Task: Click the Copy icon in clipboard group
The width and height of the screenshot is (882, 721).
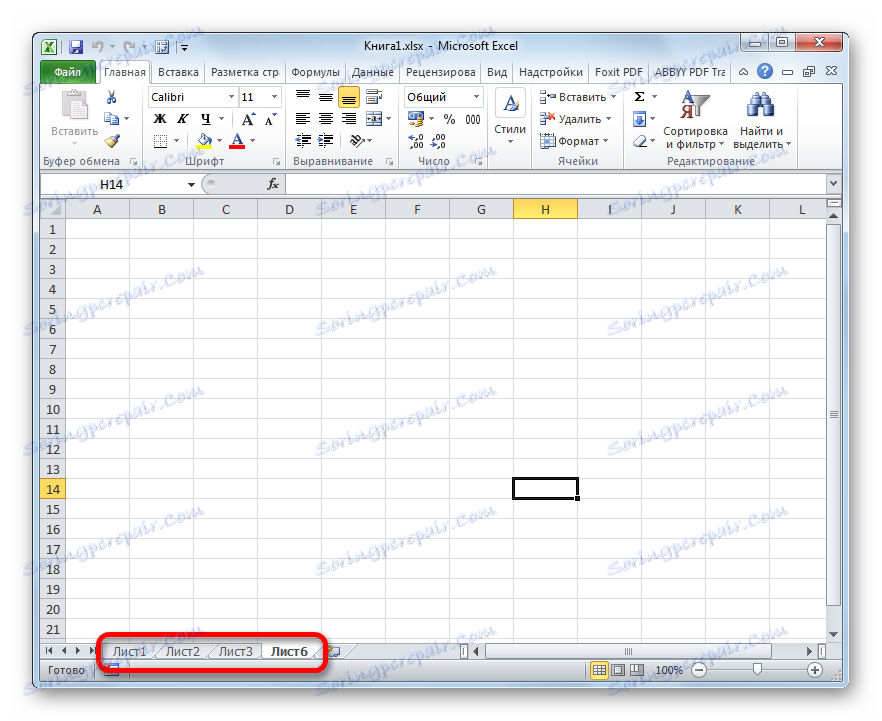Action: click(x=111, y=119)
